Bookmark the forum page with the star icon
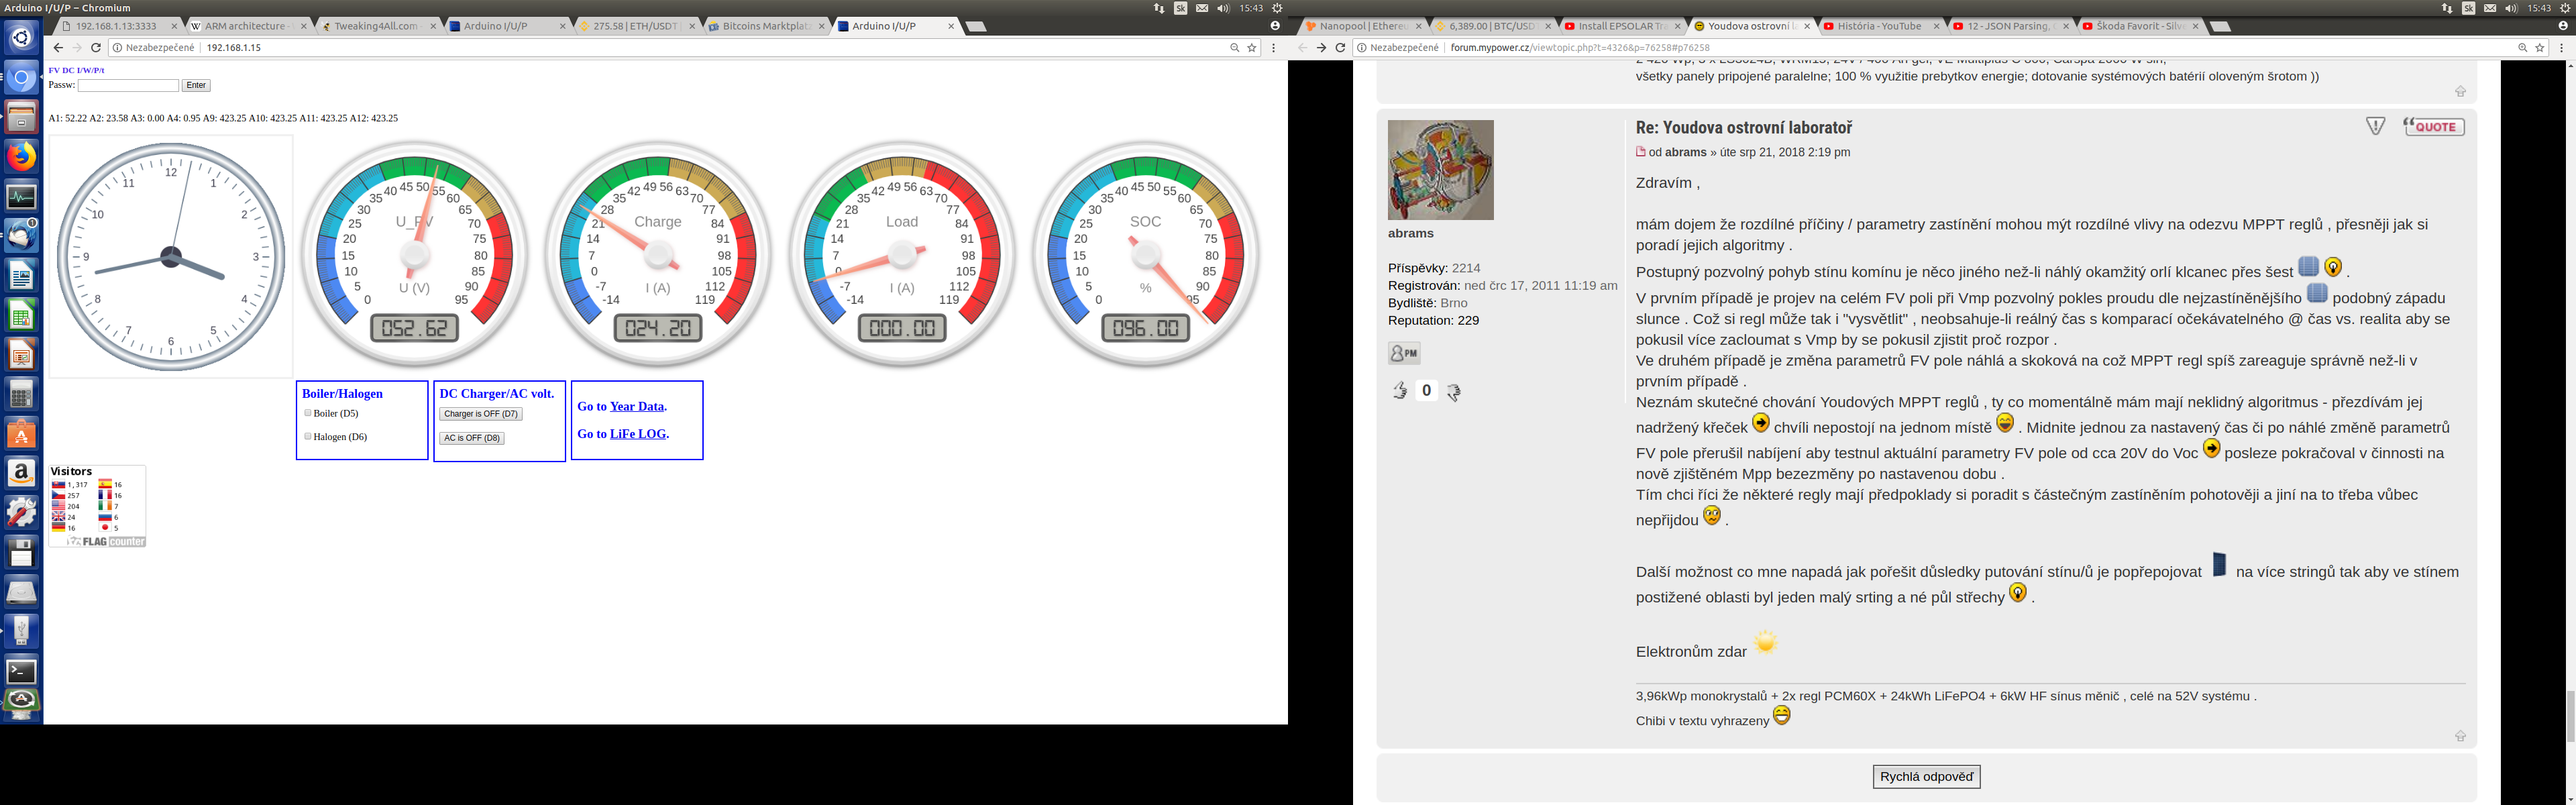Viewport: 2576px width, 805px height. 2539,48
